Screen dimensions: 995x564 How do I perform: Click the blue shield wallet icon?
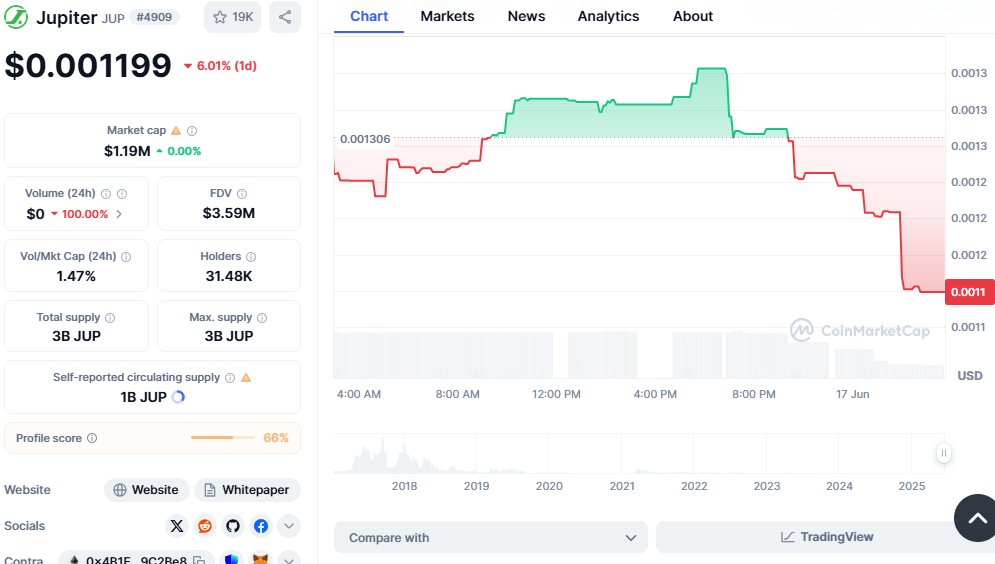click(x=232, y=560)
